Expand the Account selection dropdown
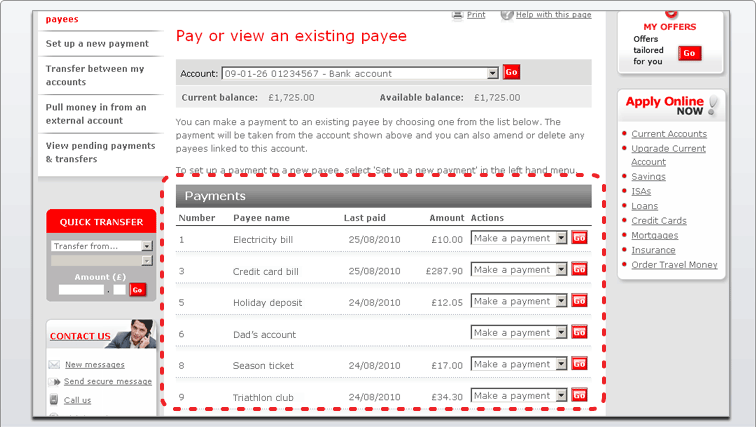Image resolution: width=756 pixels, height=427 pixels. (x=492, y=73)
